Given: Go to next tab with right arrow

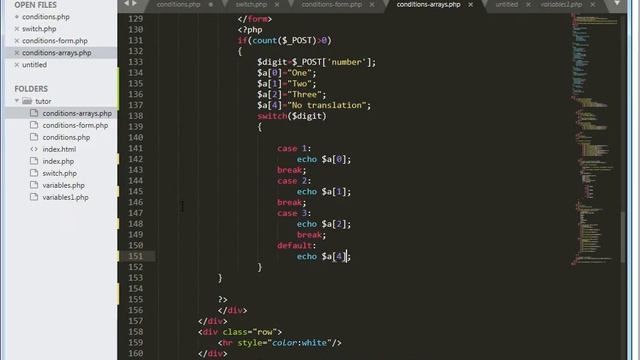Looking at the screenshot, I should point(134,4).
